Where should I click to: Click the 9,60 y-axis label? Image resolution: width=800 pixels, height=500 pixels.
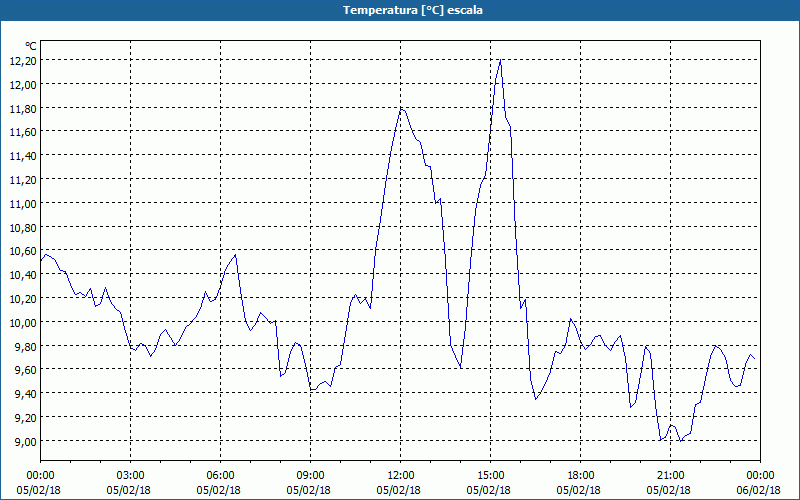pyautogui.click(x=26, y=370)
